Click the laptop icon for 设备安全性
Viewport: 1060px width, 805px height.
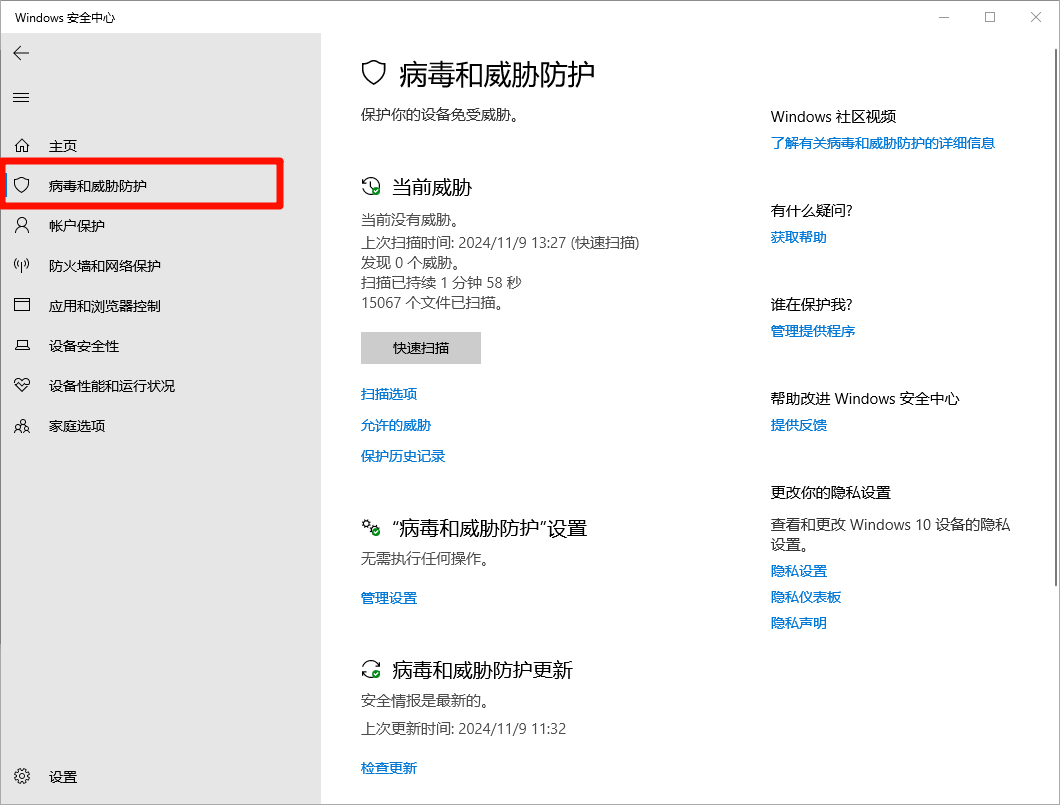point(22,345)
